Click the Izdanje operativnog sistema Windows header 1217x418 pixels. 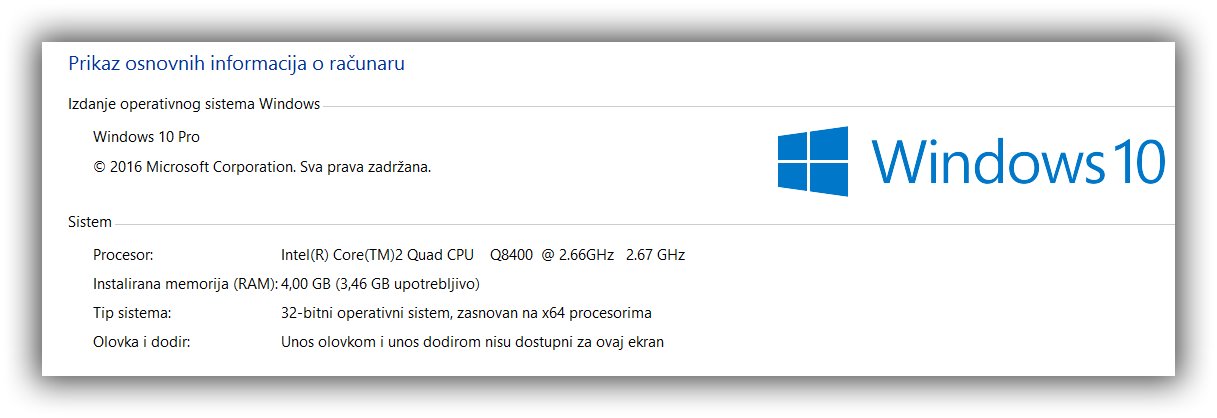point(194,104)
